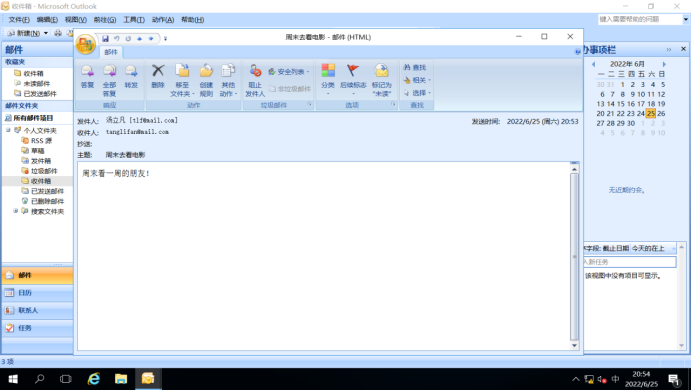This screenshot has height=390, width=691.
Task: Open the 安全列表 (Safe Lists) dropdown
Action: (289, 71)
